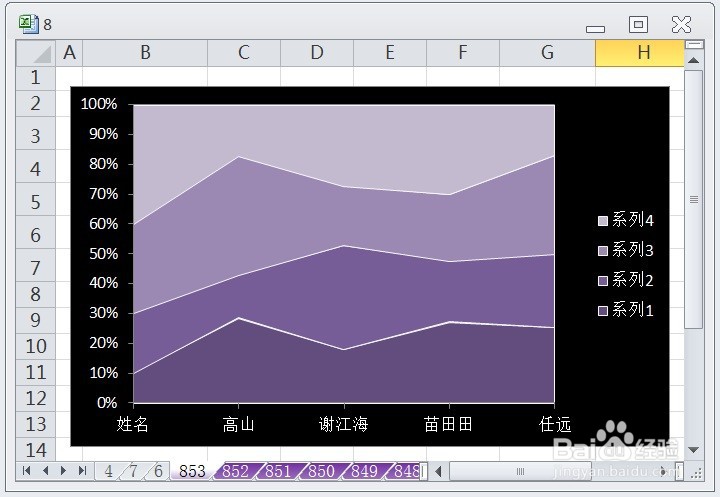Click the vertical scrollbar thumb

tap(694, 199)
